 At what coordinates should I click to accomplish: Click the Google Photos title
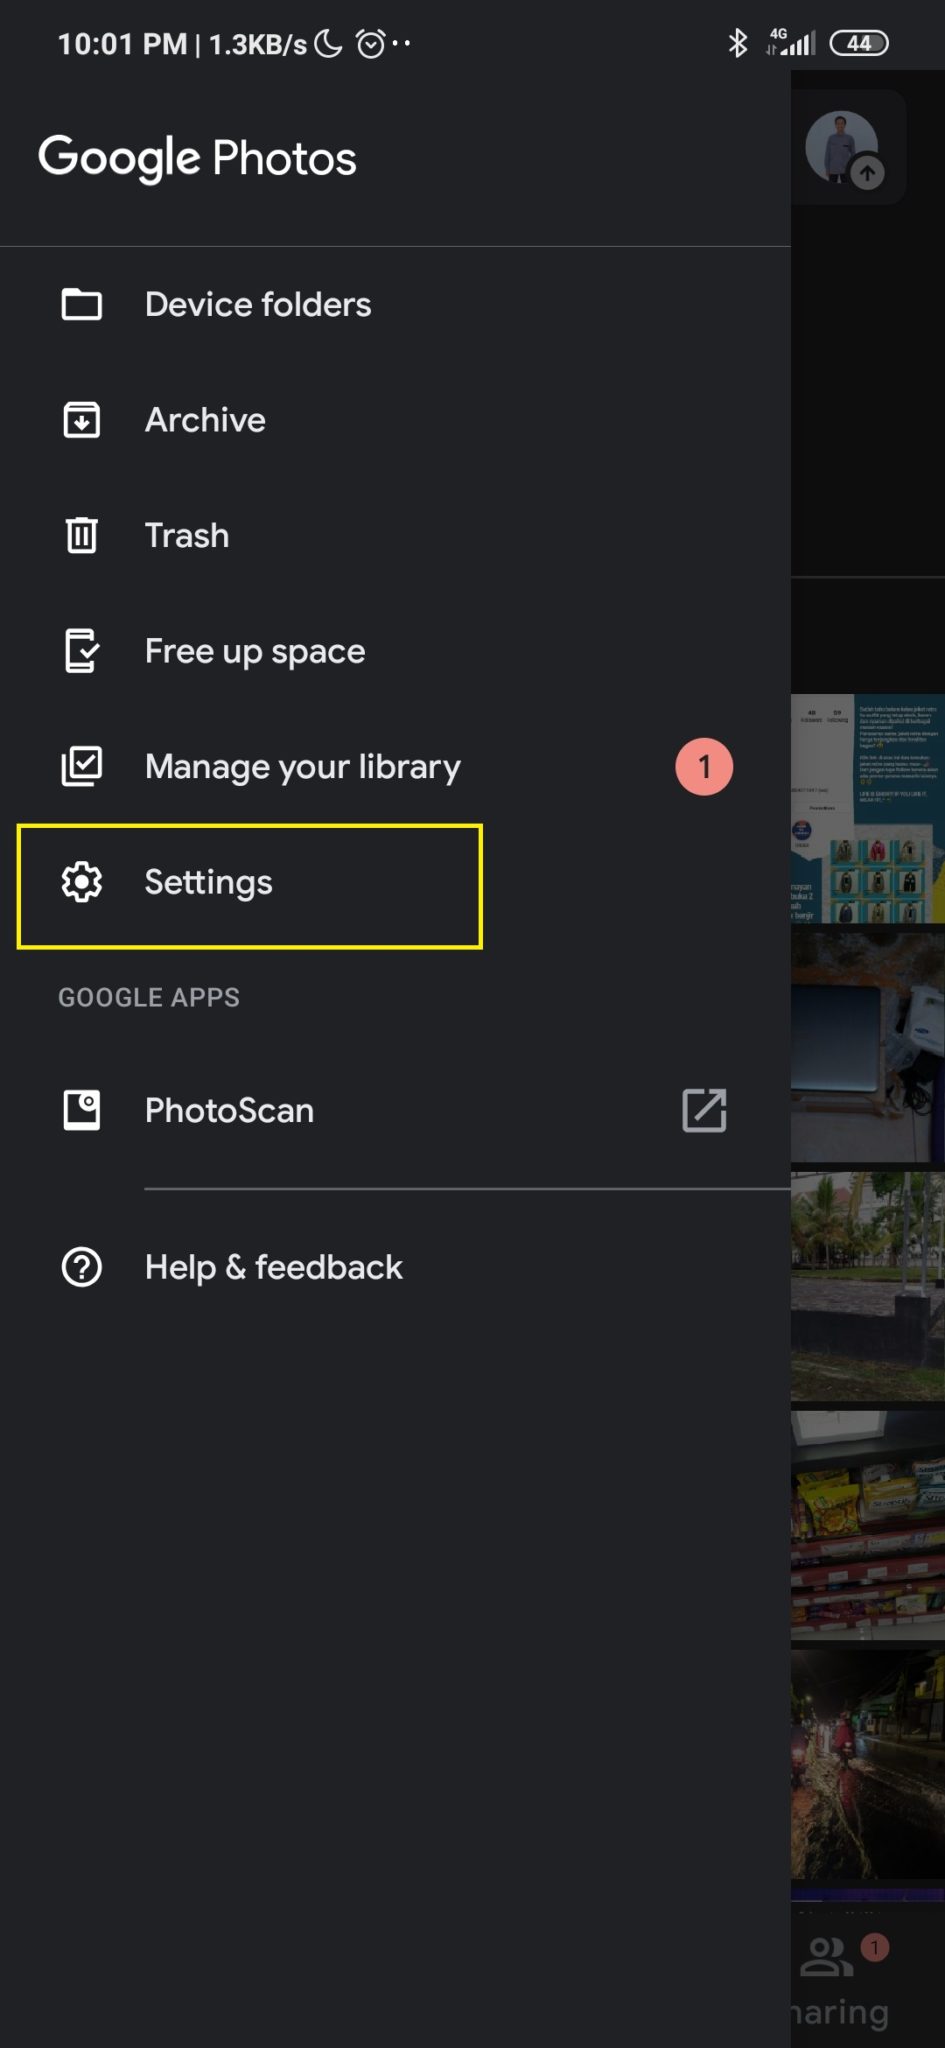coord(197,158)
